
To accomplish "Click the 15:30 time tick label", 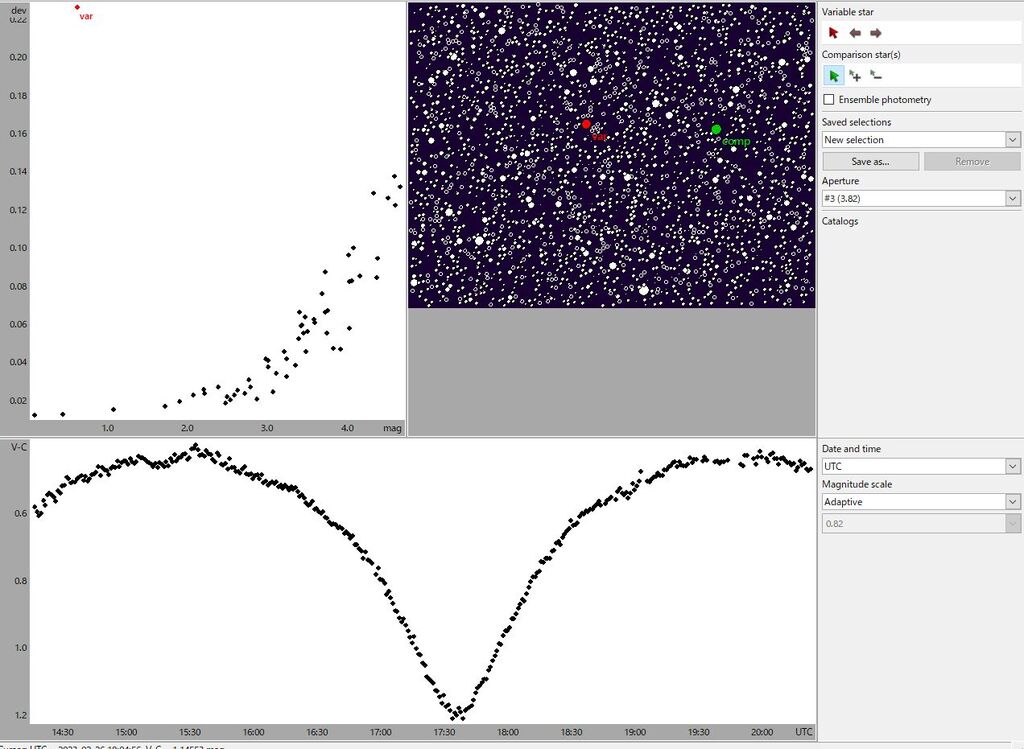I will tap(190, 732).
